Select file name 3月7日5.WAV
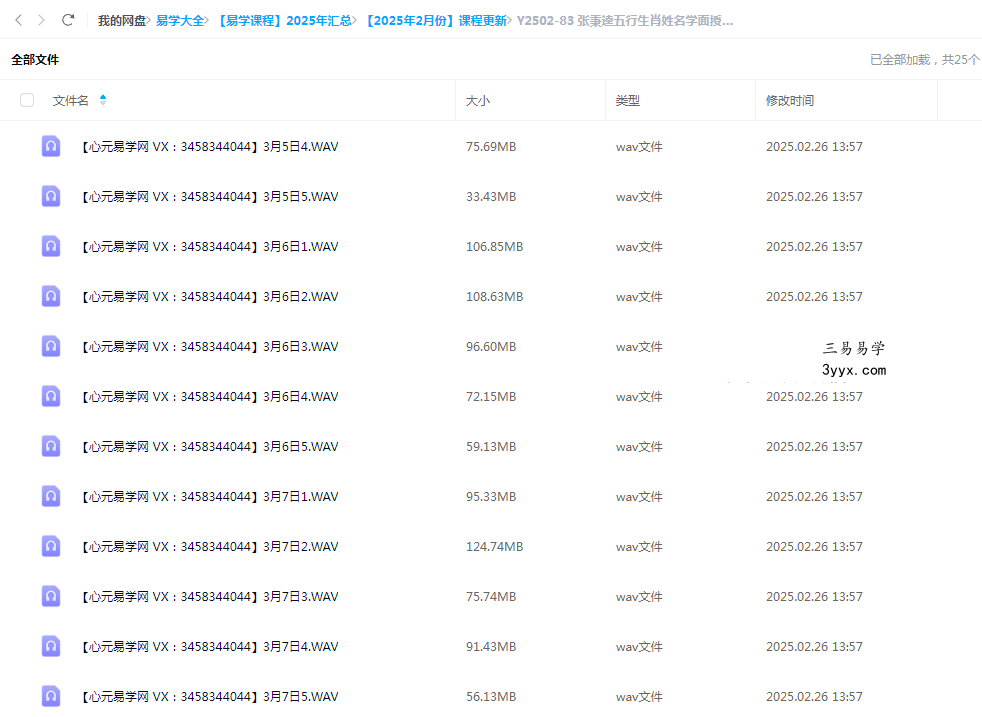 click(209, 698)
